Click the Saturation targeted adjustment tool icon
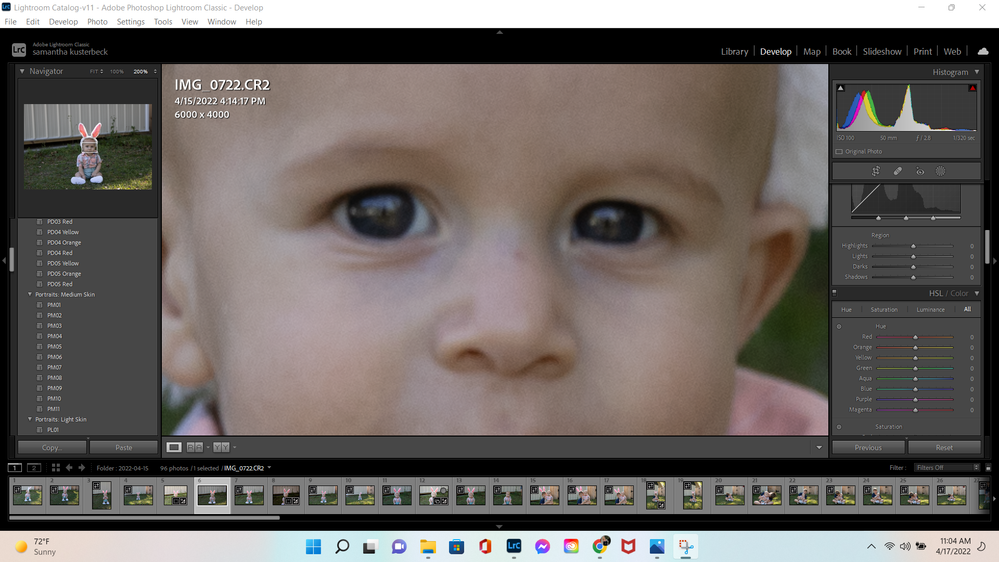Image resolution: width=999 pixels, height=562 pixels. coord(839,427)
